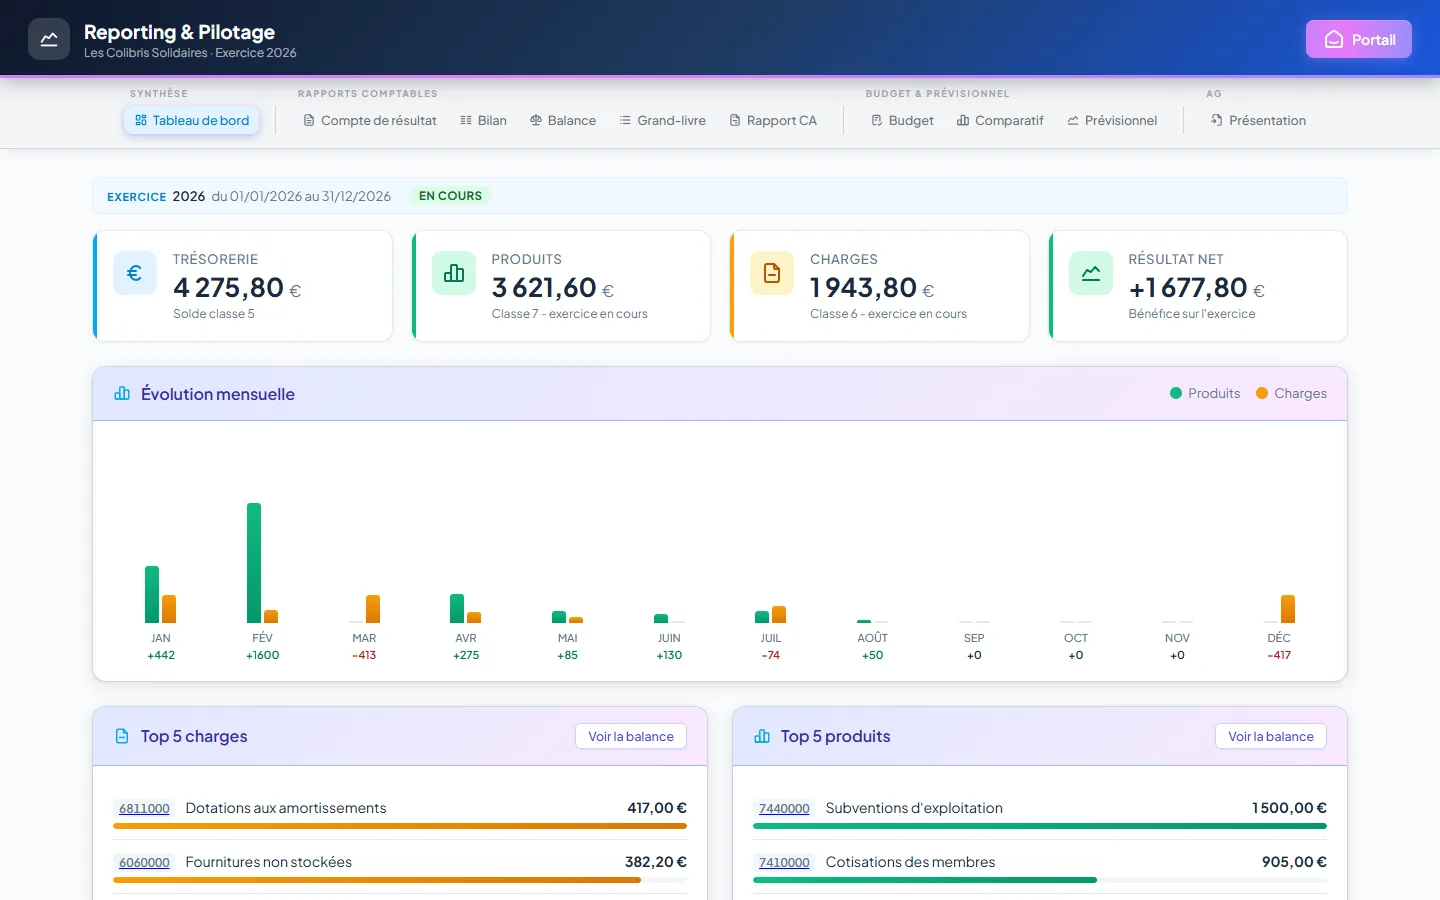The image size is (1440, 900).
Task: Open the Balance report tab
Action: 563,120
